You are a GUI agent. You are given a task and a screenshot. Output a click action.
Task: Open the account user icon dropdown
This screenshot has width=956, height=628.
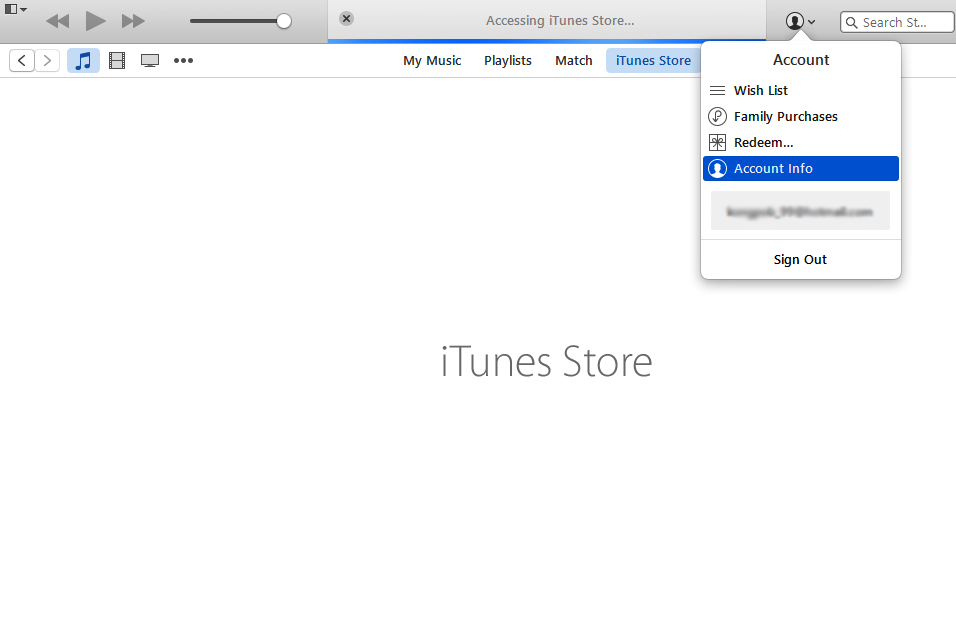coord(800,21)
